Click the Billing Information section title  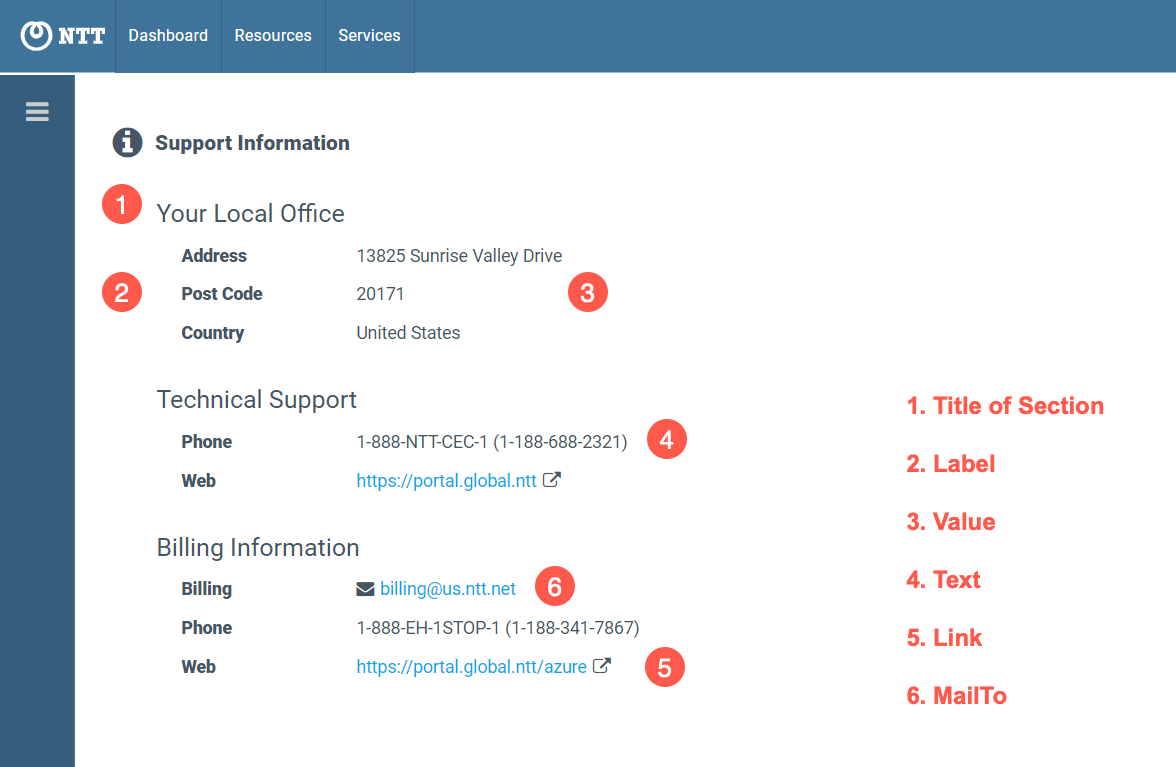(x=258, y=548)
